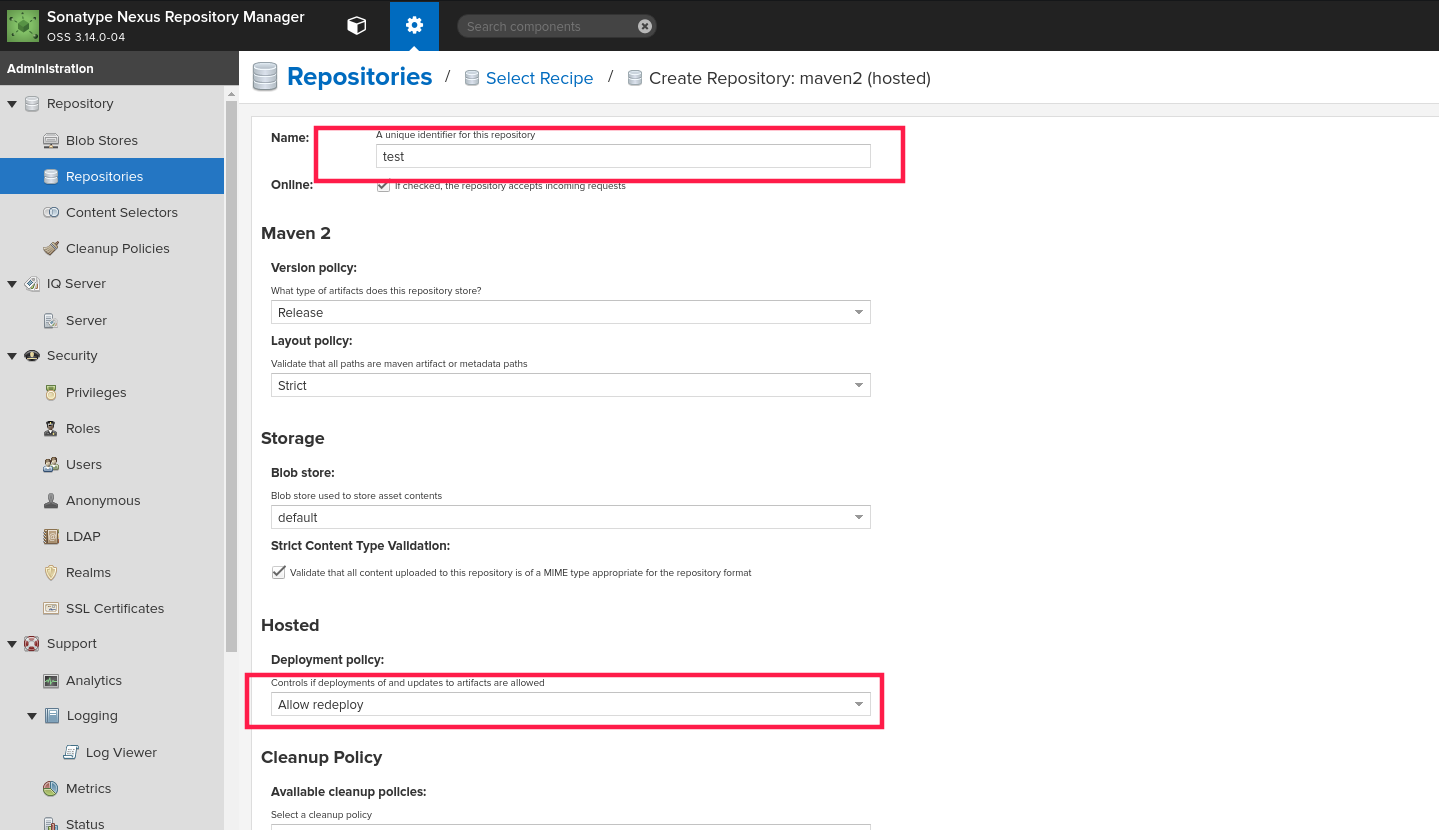Screen dimensions: 1439x830
Task: Click the Repositories header database icon
Action: pos(265,77)
